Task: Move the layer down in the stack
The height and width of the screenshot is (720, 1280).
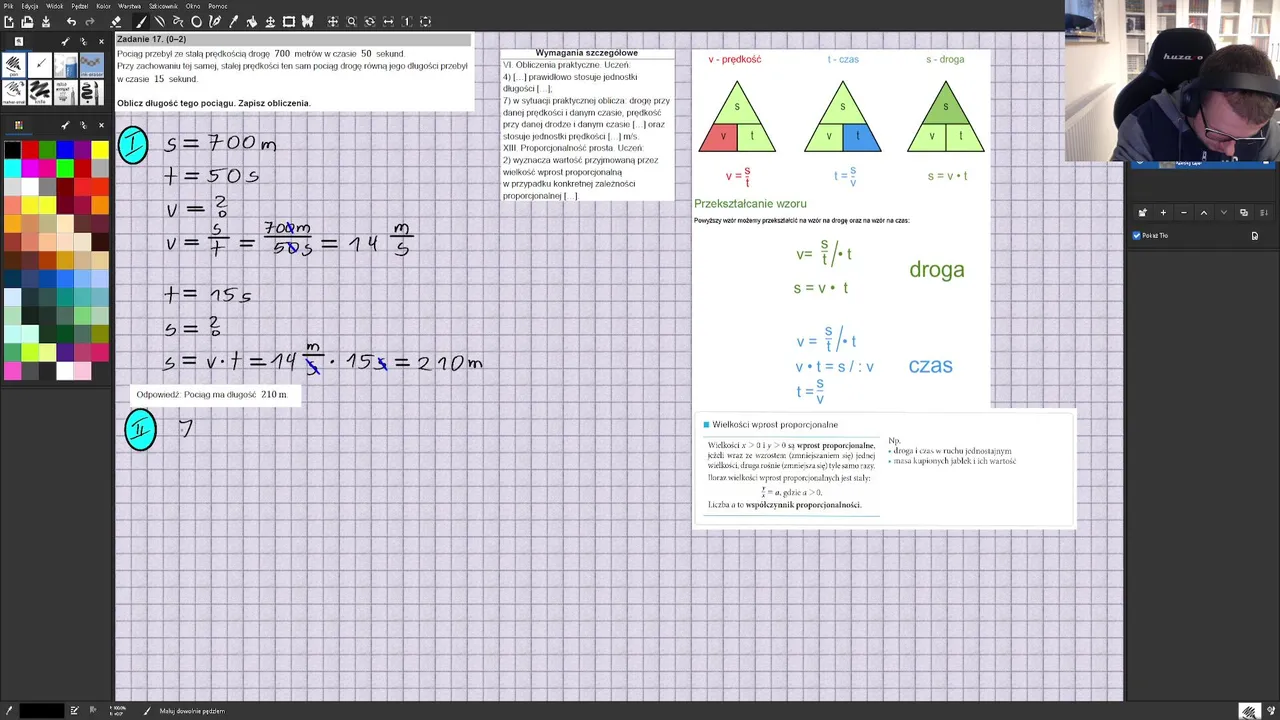Action: click(1224, 212)
